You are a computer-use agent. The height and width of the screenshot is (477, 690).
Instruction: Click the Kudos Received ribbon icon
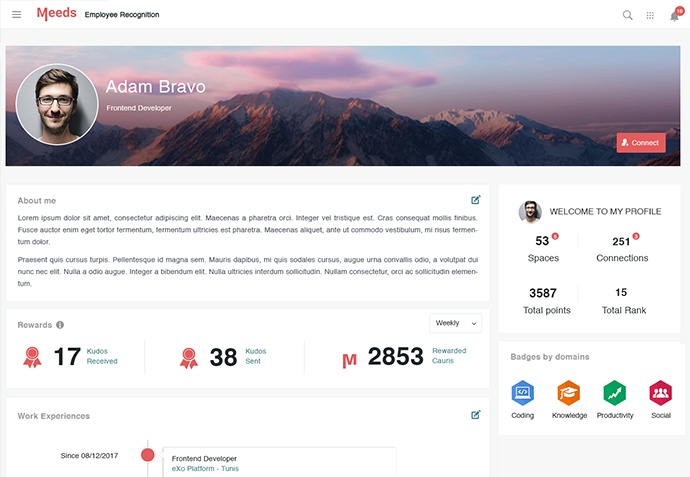pyautogui.click(x=32, y=357)
